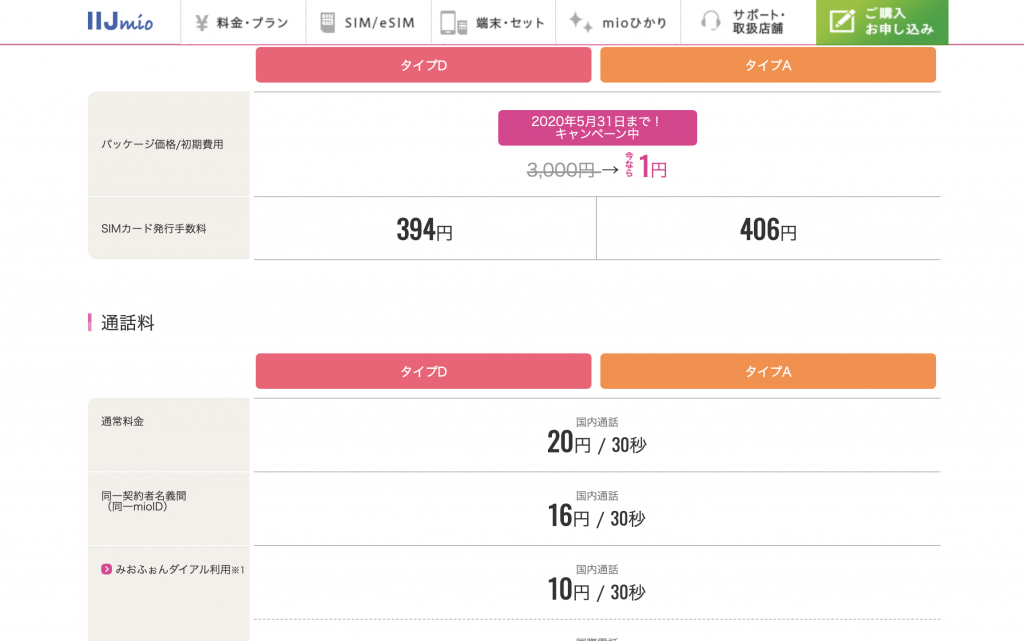Select the タイプA header above 通話料 table
Viewport: 1024px width, 641px height.
tap(768, 371)
